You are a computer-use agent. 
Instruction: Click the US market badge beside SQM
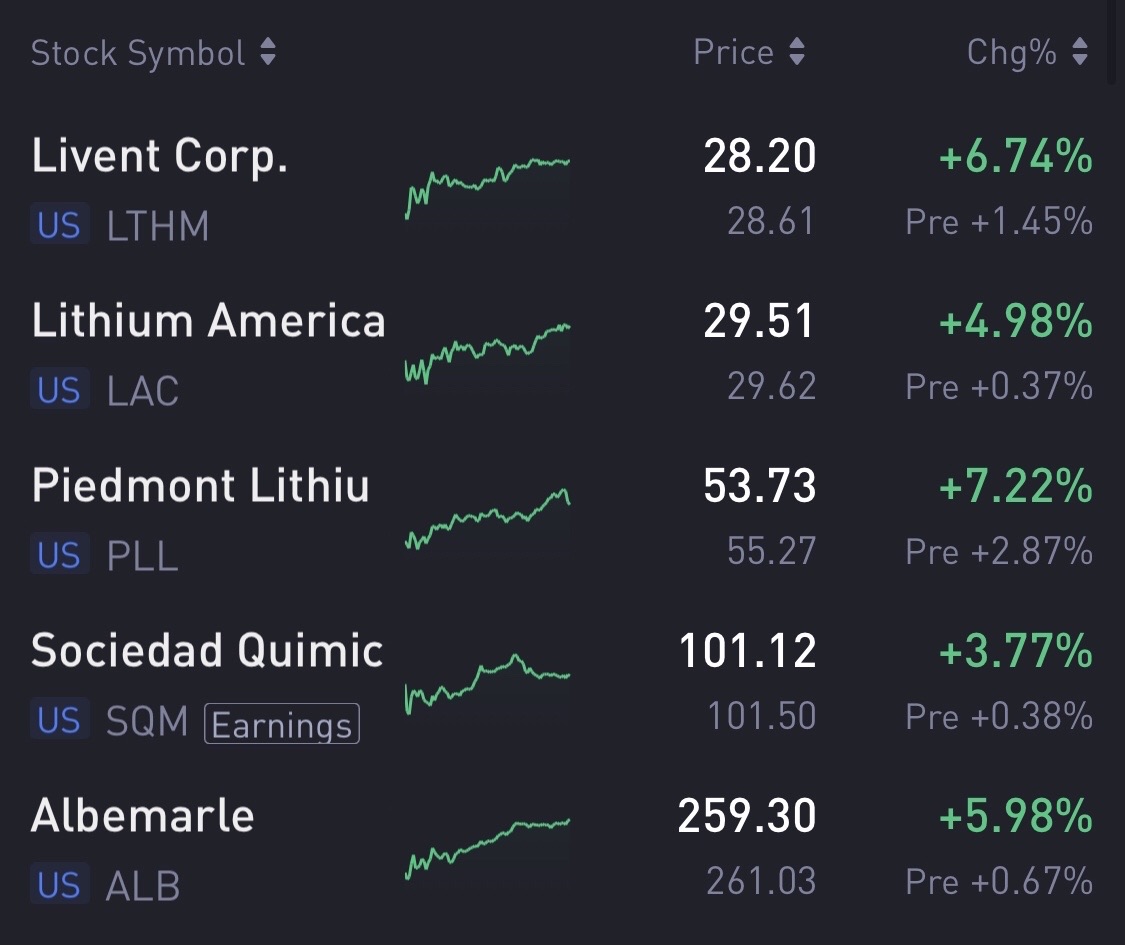coord(60,719)
